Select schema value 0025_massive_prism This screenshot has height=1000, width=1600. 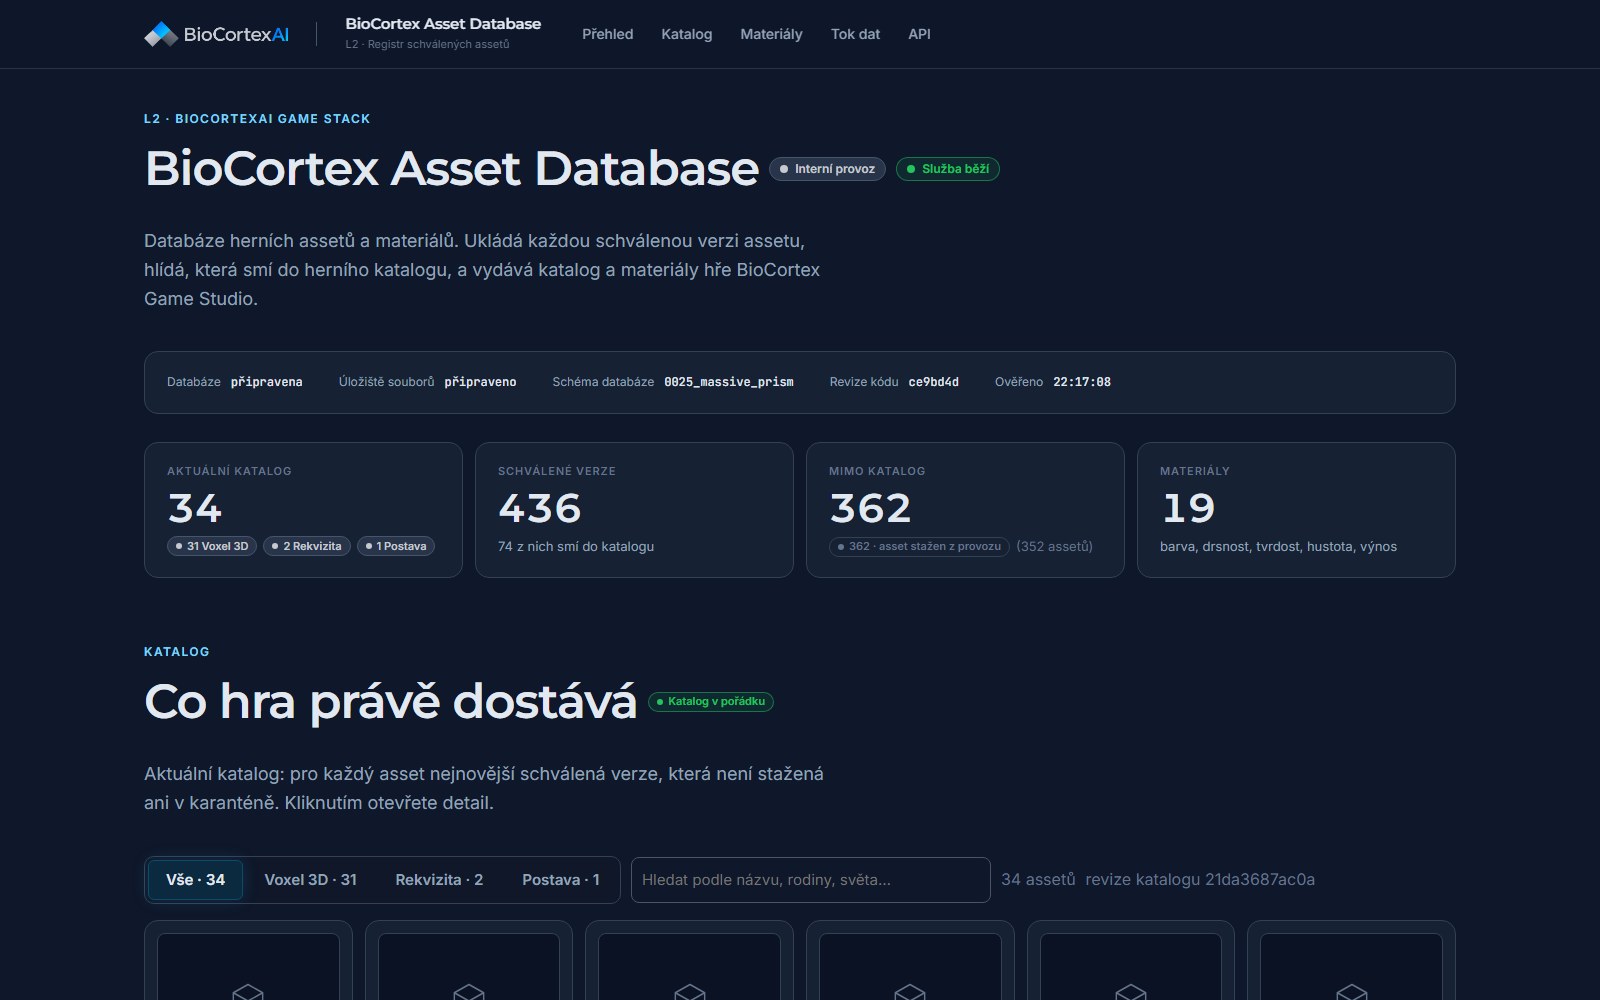point(729,382)
